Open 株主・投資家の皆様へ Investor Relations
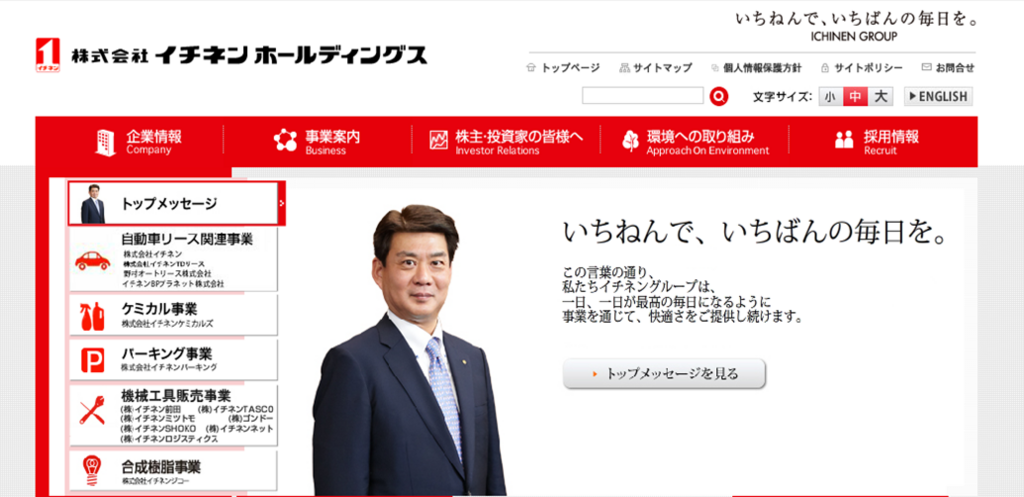 point(506,142)
